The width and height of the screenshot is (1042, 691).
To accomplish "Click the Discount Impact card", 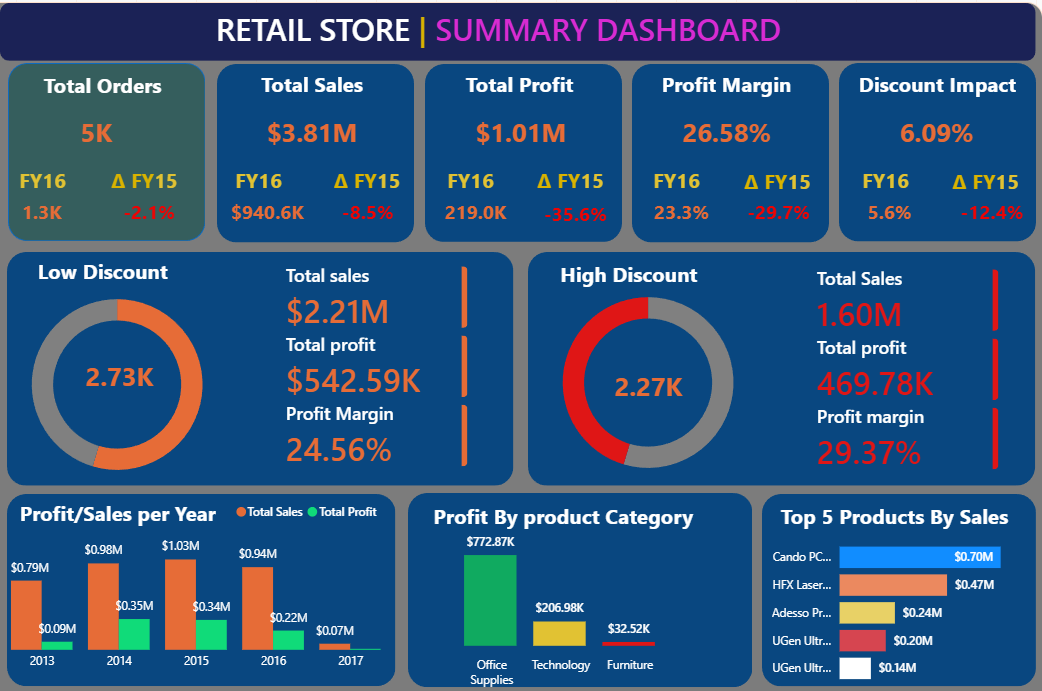I will pyautogui.click(x=936, y=150).
